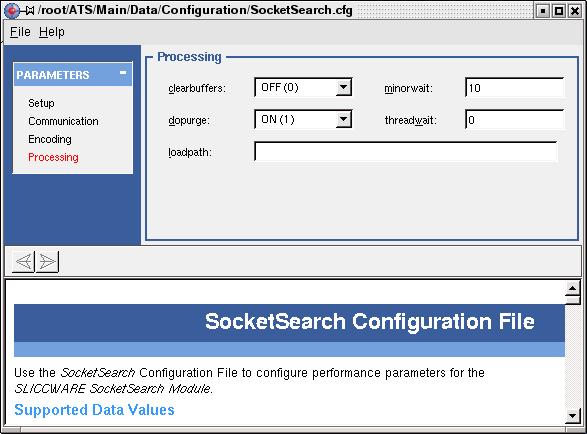Click the 'minorwait:' label

(408, 88)
